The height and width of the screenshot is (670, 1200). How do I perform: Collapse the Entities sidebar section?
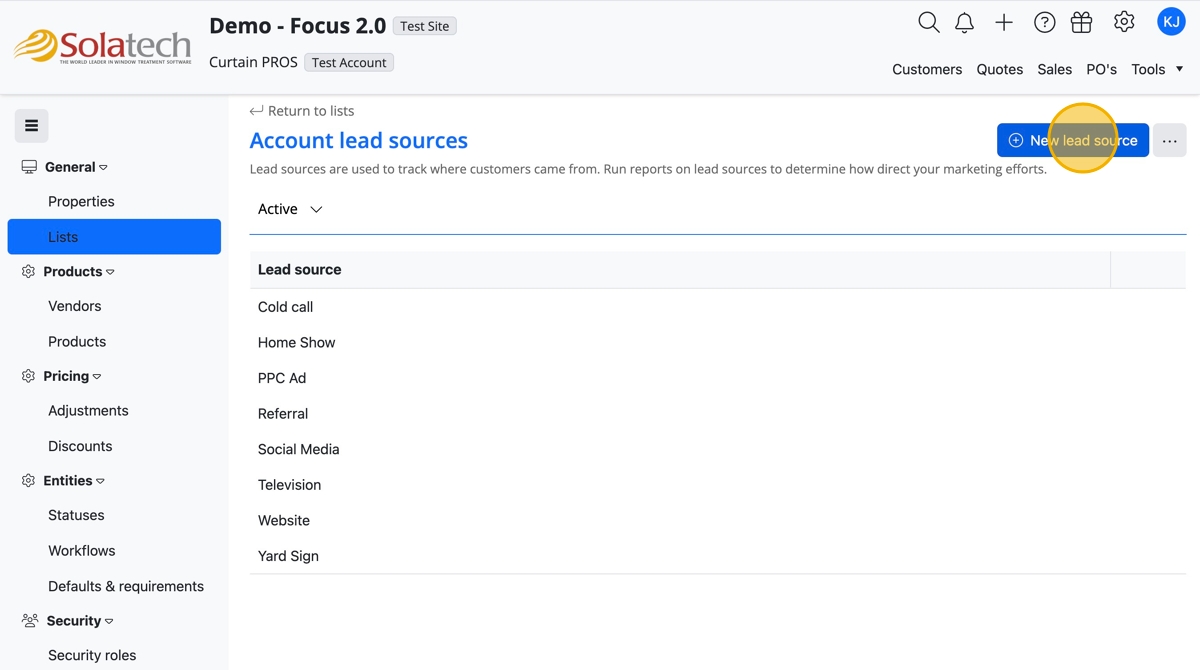coord(73,481)
